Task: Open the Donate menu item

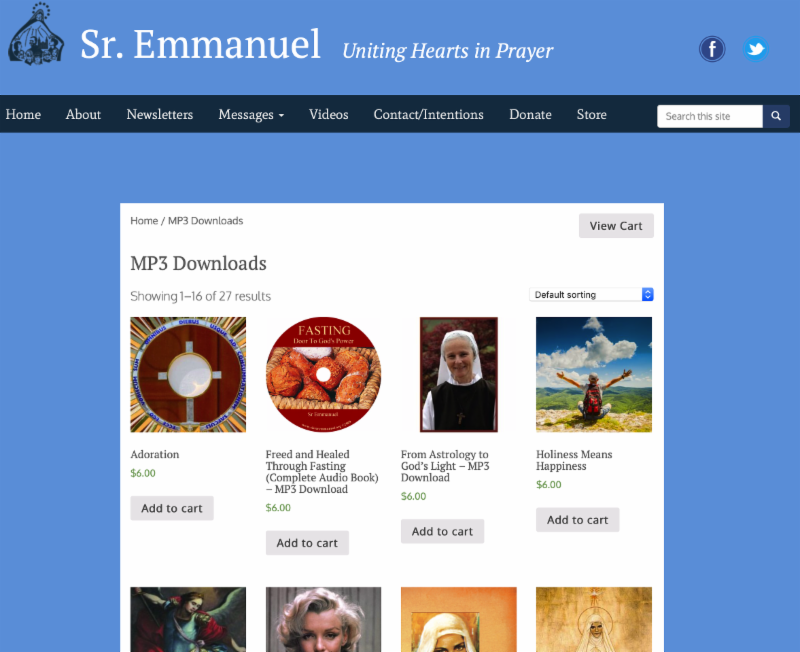Action: pos(530,114)
